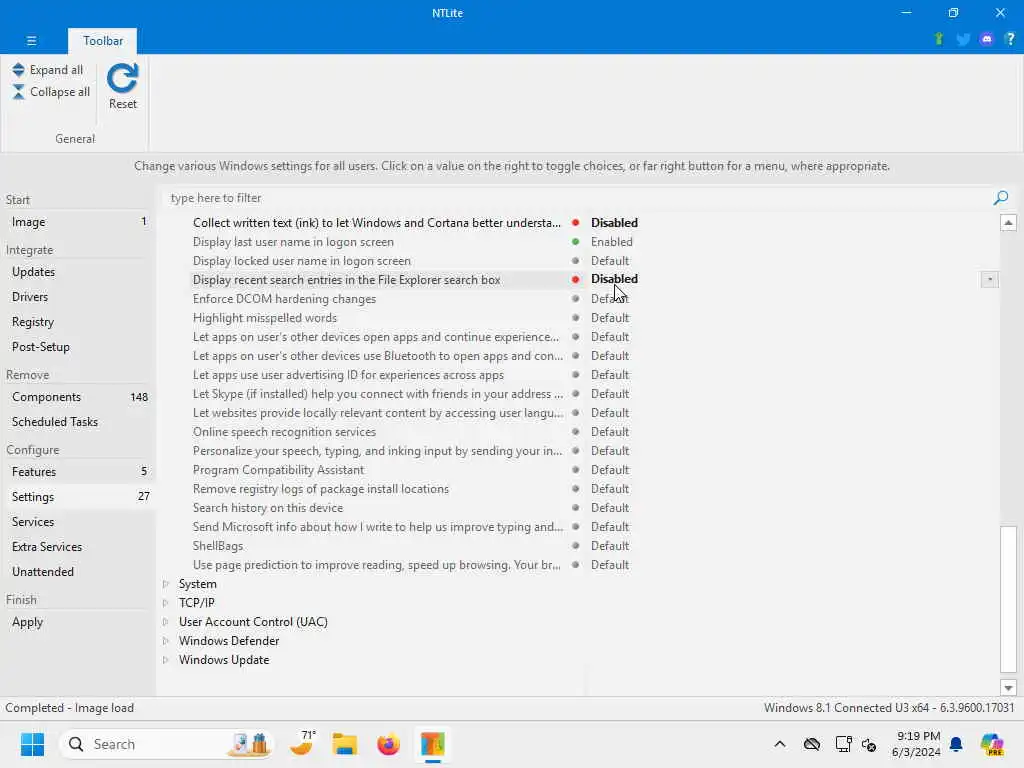Viewport: 1024px width, 768px height.
Task: Open the Windows Start menu
Action: (x=32, y=744)
